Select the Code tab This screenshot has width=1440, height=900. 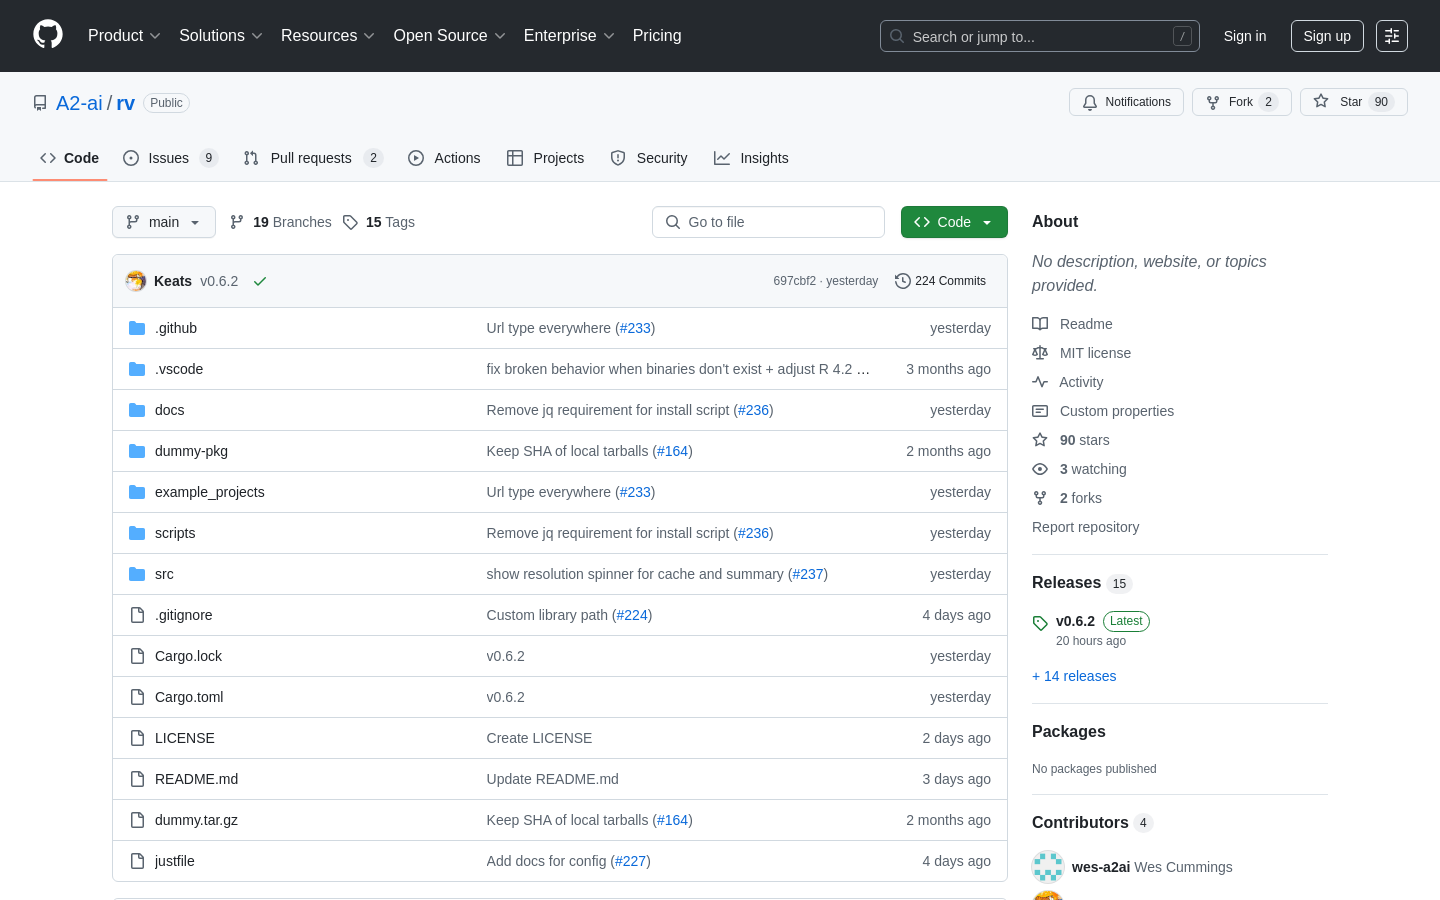tap(70, 158)
